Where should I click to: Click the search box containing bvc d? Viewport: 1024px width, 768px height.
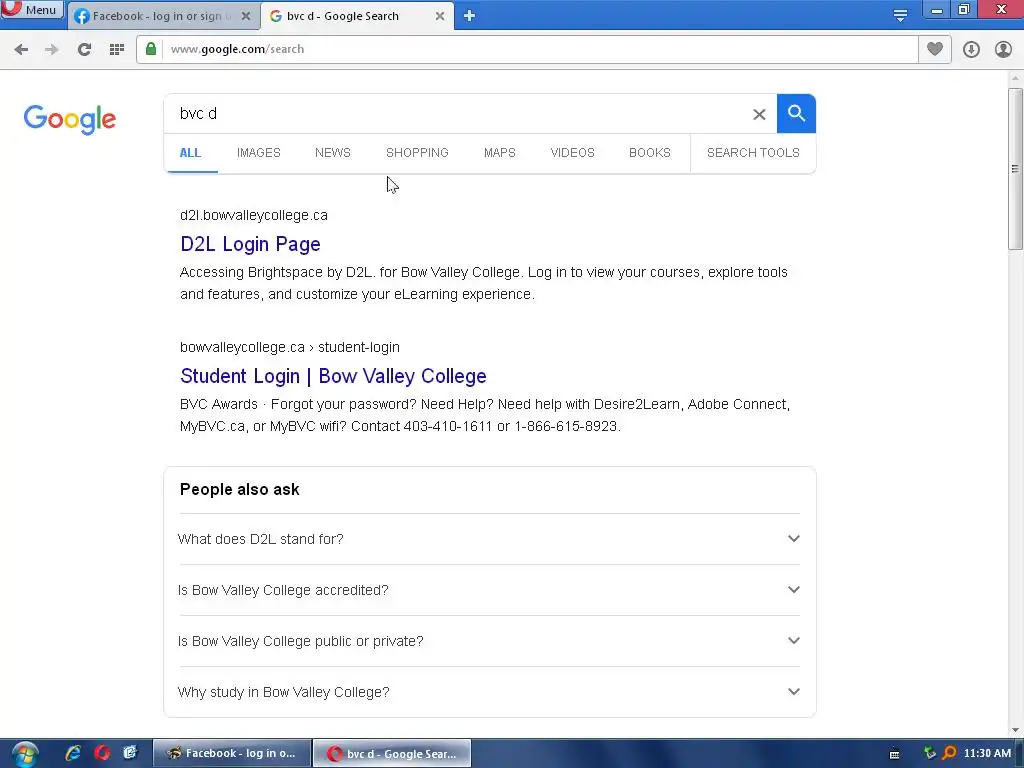tap(457, 114)
